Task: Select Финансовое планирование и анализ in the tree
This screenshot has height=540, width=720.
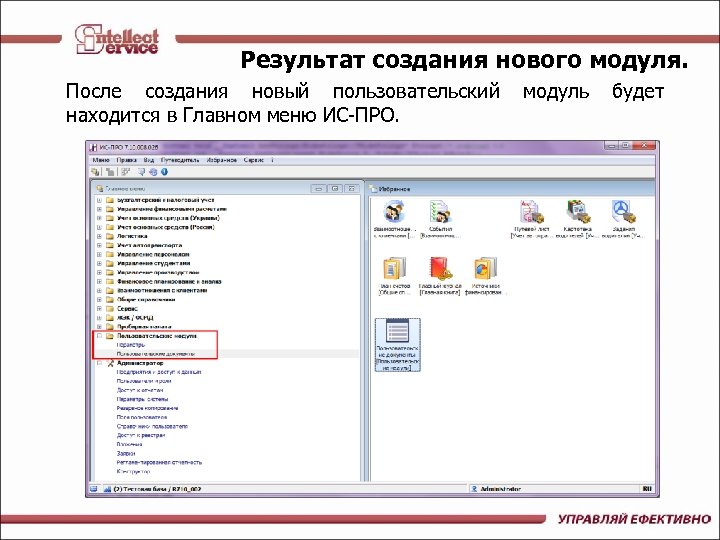Action: coord(169,281)
